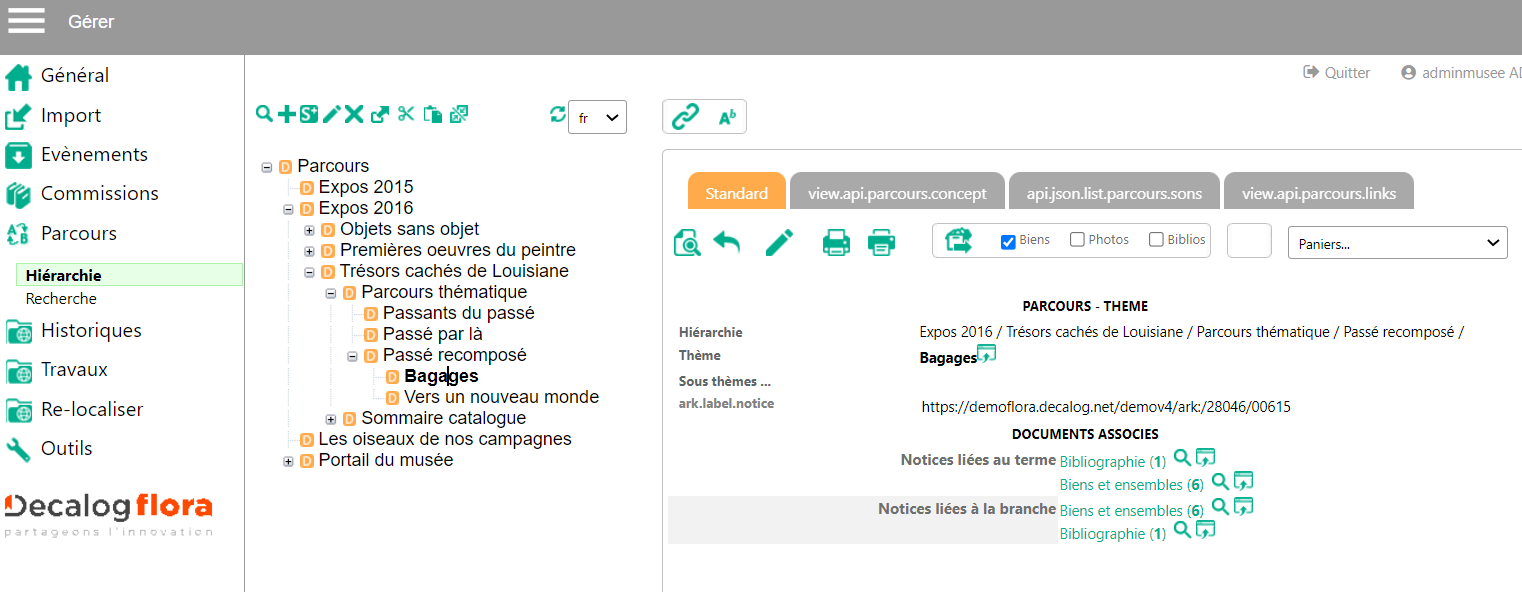Click the Quitter logout link
The height and width of the screenshot is (592, 1522).
(1337, 73)
